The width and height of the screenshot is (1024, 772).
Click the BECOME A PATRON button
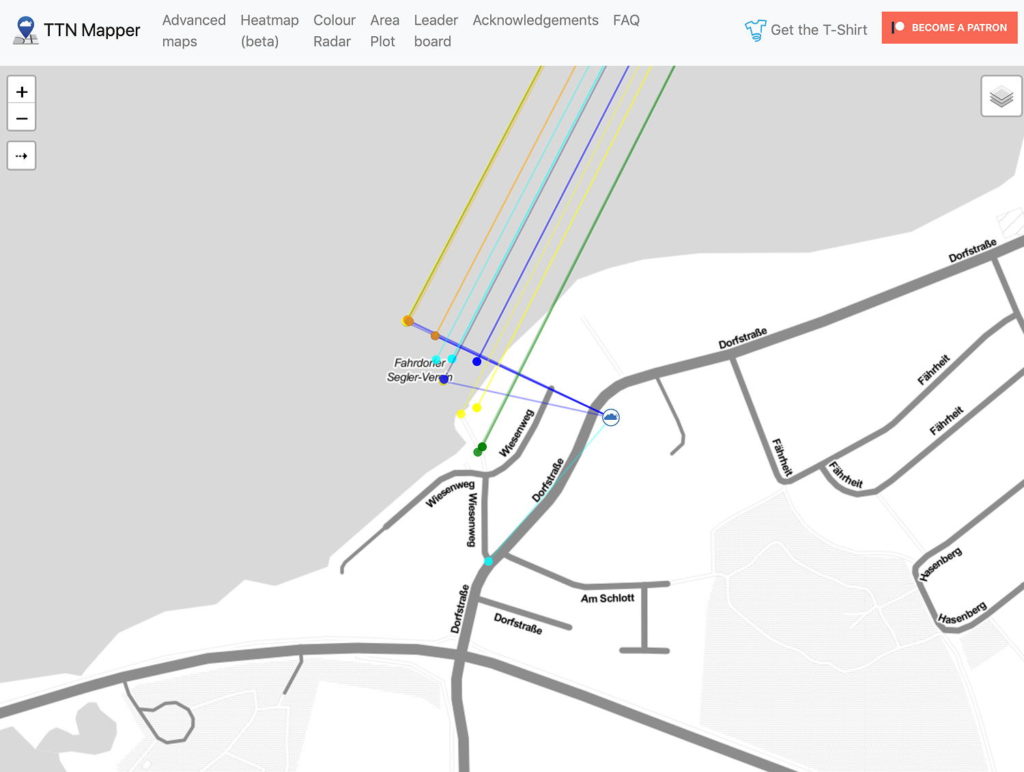pos(948,27)
